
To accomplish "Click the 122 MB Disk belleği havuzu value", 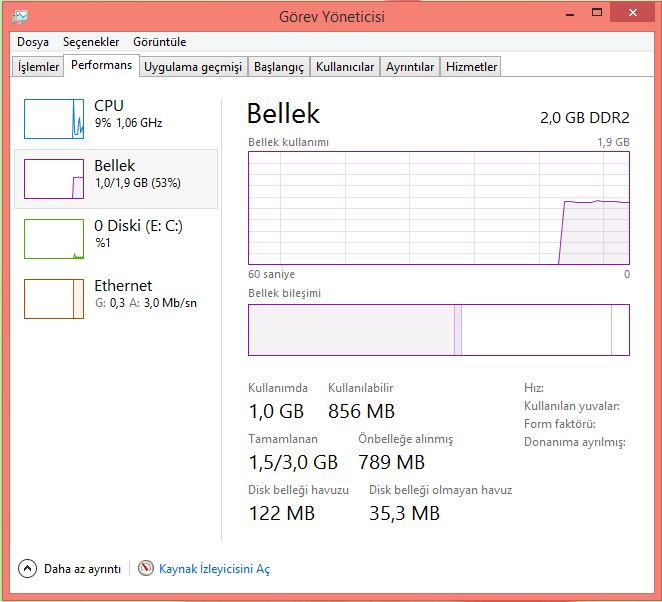I will pyautogui.click(x=282, y=513).
